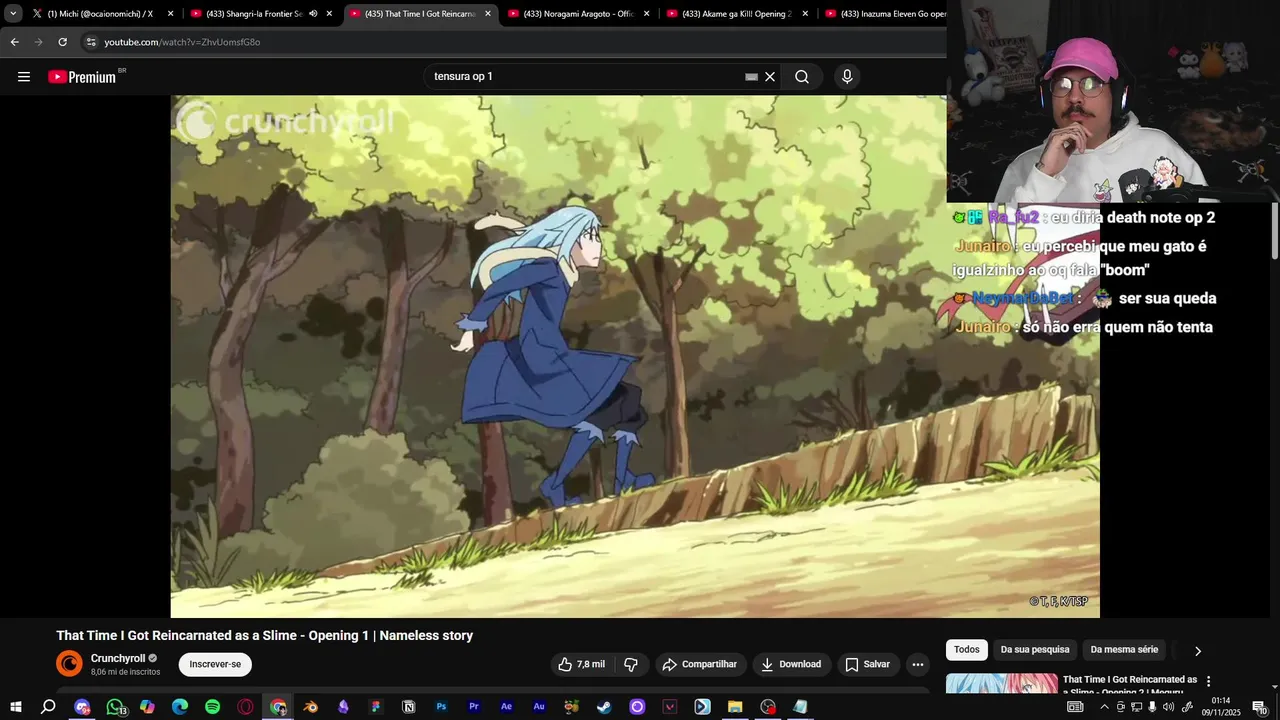Open Notion from the taskbar
1280x720 pixels.
[409, 707]
